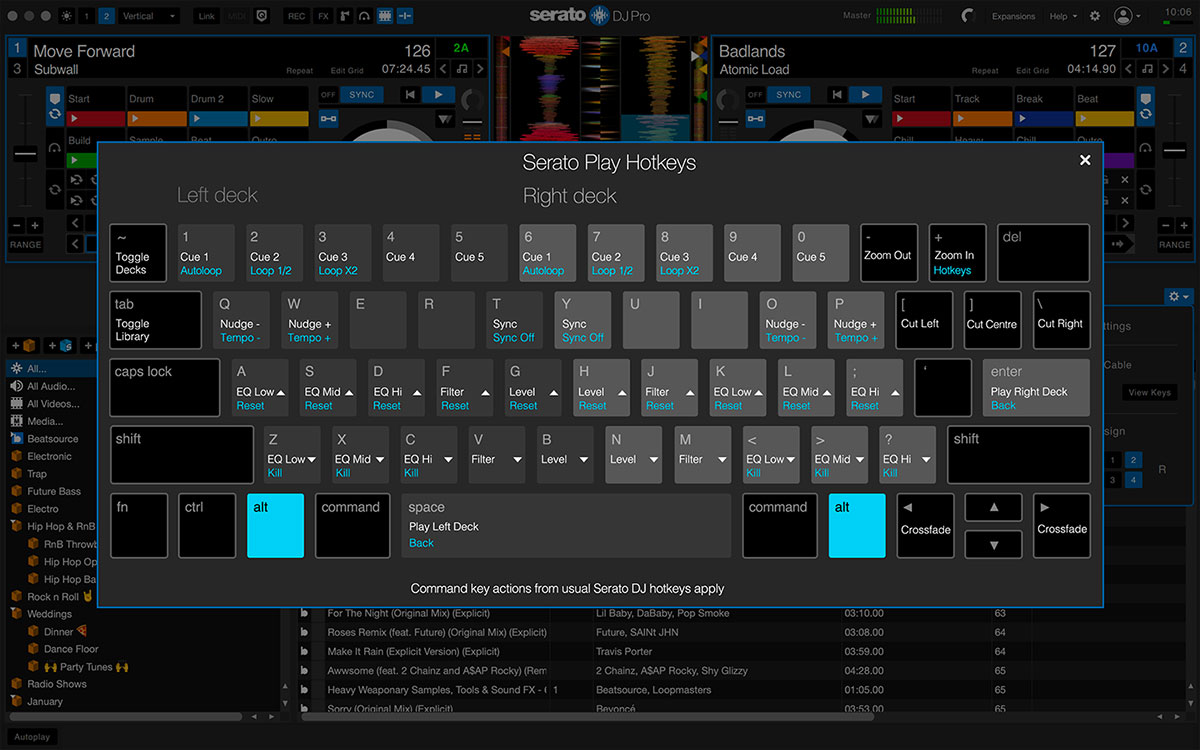Screen dimensions: 1200x750
Task: Turn off sync with left deck OFF
Action: coord(328,94)
